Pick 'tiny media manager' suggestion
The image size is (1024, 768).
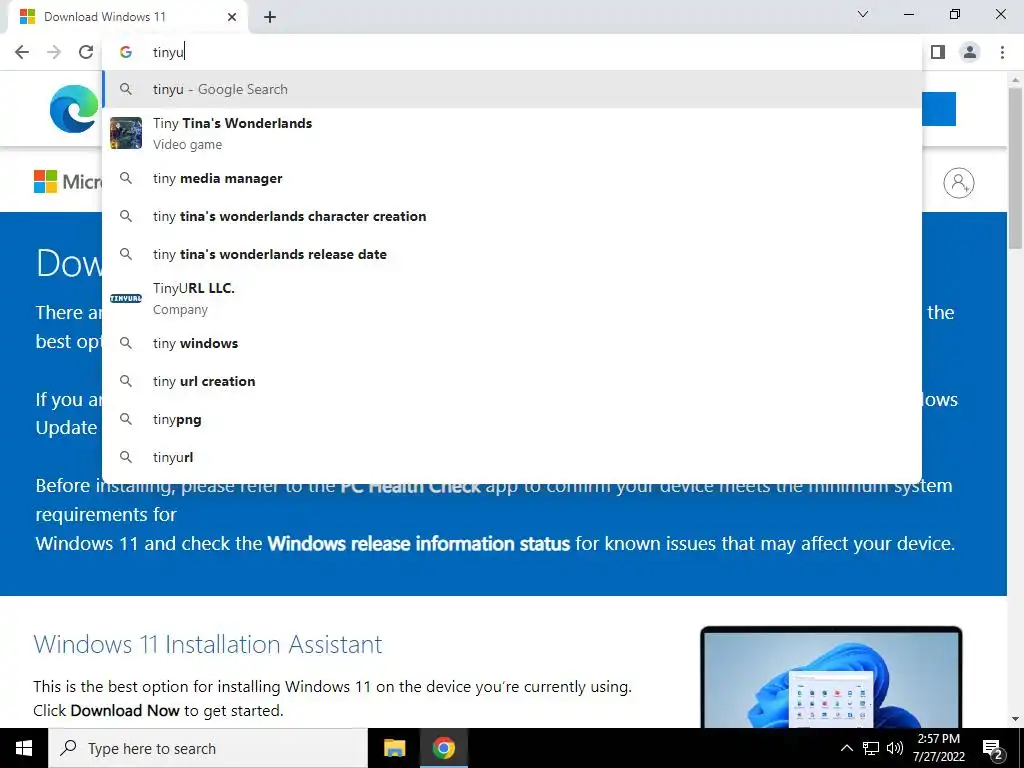512,178
